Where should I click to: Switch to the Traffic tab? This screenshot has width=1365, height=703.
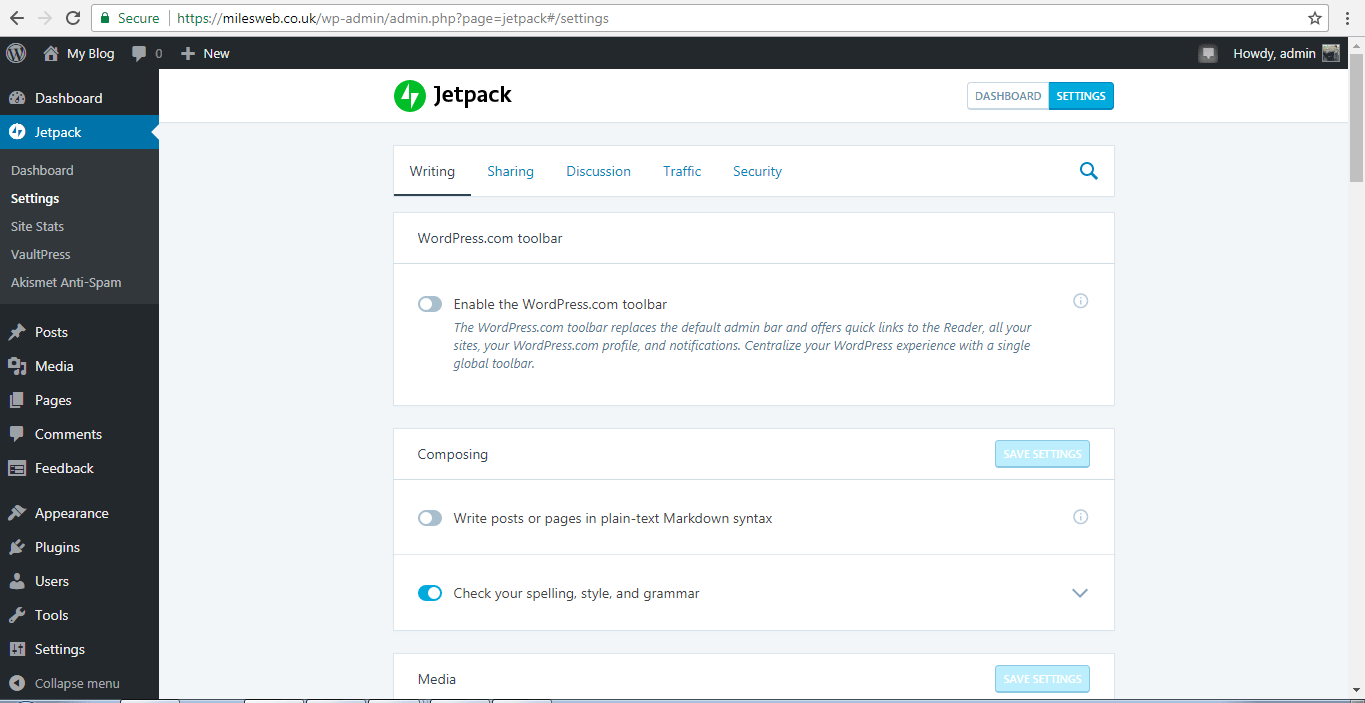point(682,171)
